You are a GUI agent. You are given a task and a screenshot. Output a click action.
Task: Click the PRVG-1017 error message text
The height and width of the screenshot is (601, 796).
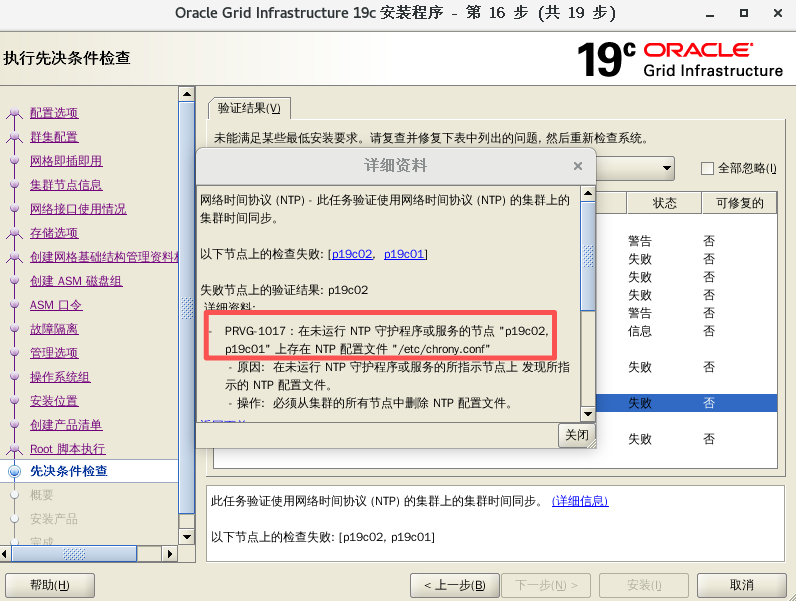click(x=386, y=340)
